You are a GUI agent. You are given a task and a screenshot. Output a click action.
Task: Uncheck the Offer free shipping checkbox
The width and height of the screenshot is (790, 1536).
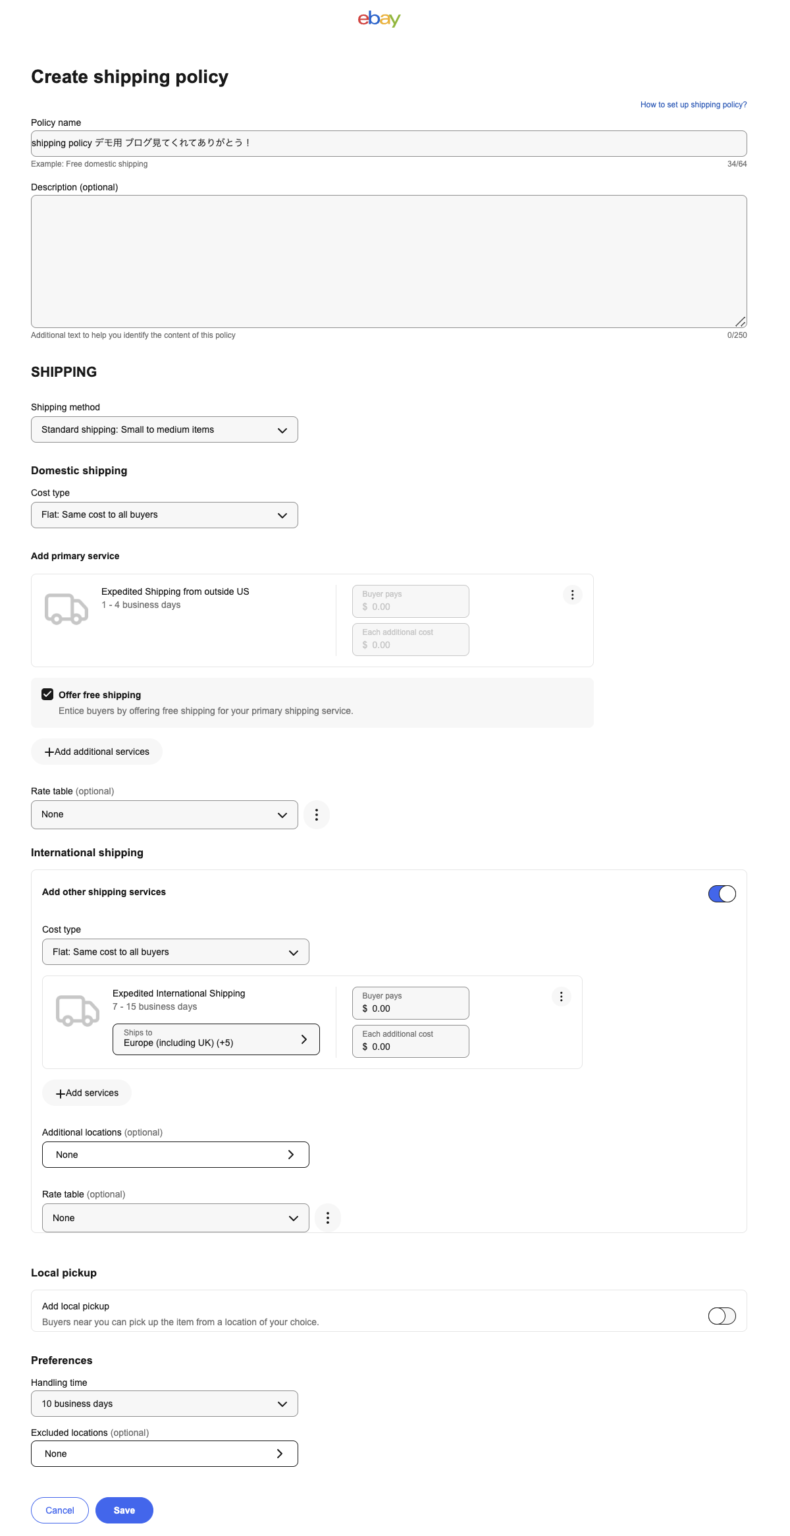click(47, 694)
